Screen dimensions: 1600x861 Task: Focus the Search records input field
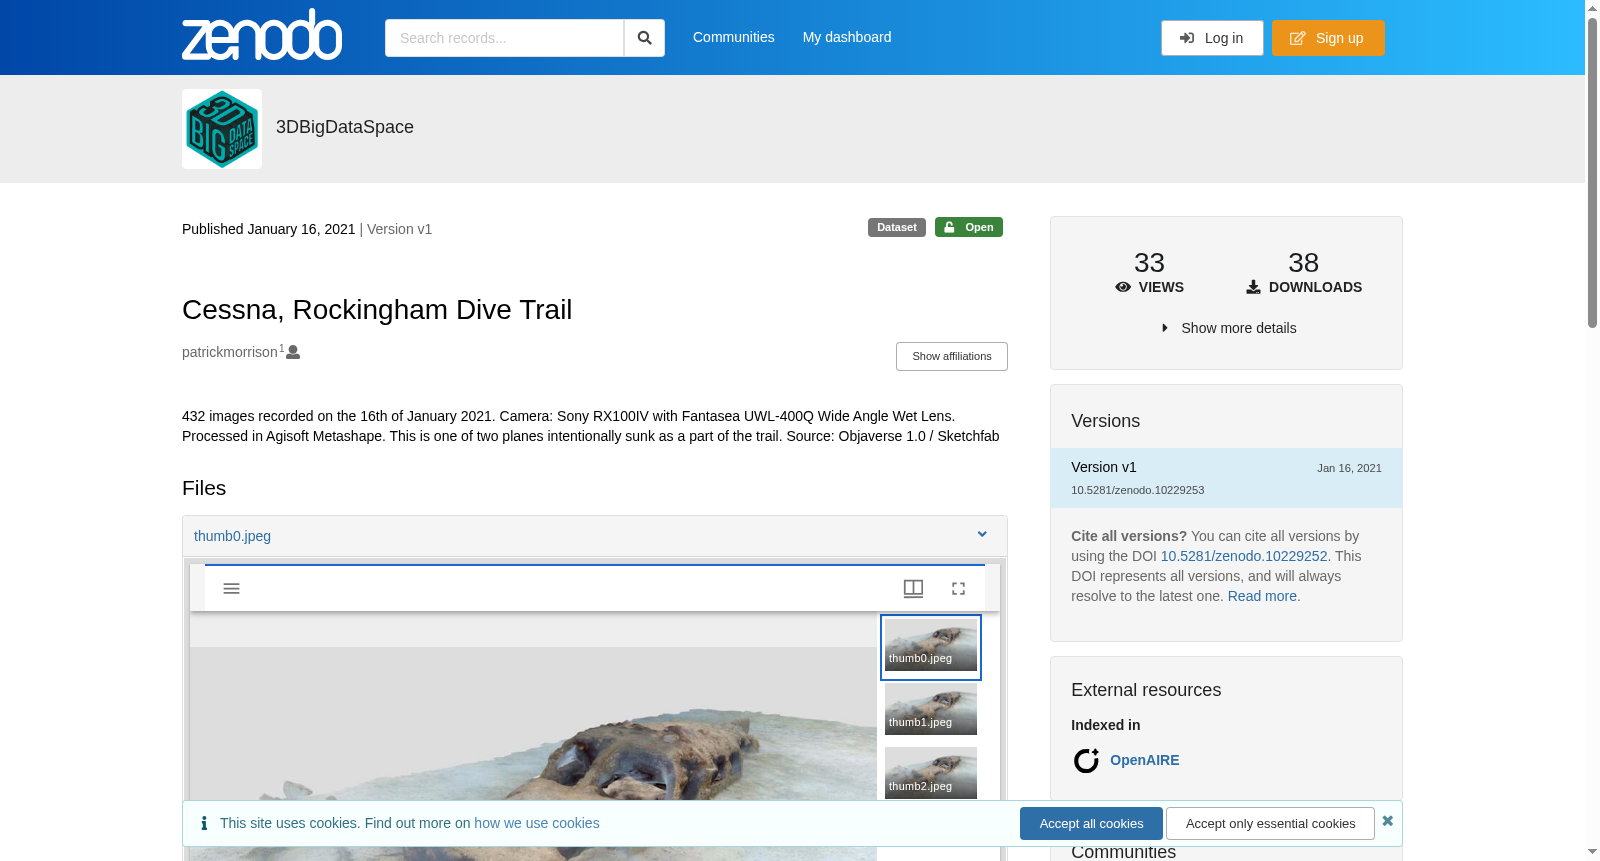tap(504, 38)
